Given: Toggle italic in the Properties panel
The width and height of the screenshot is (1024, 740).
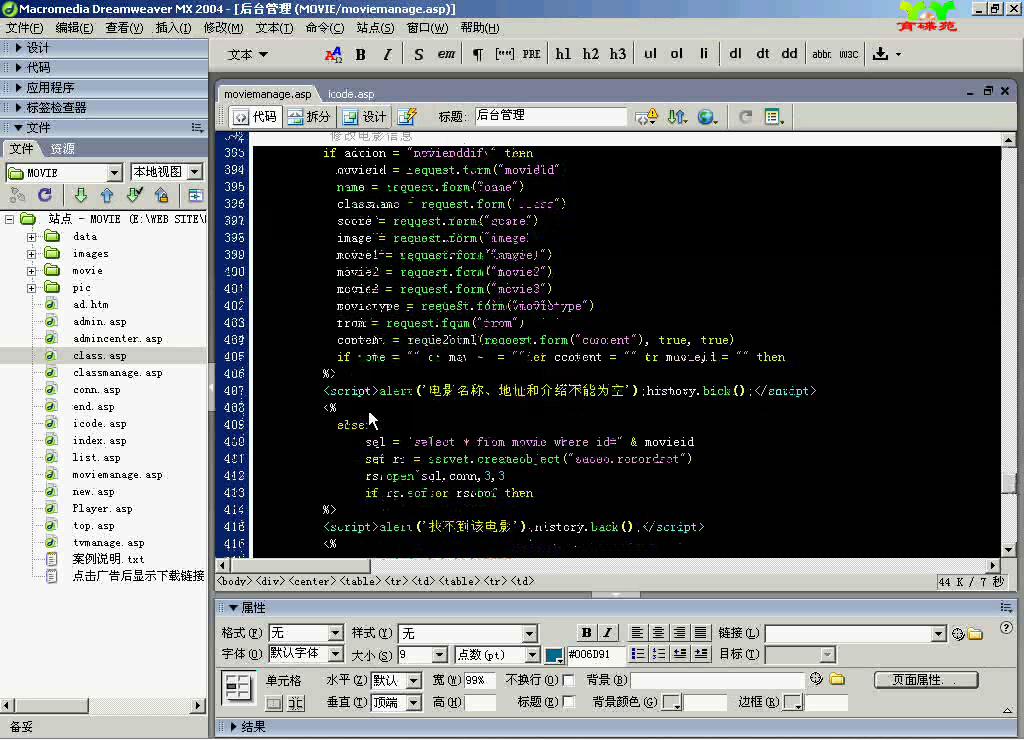Looking at the screenshot, I should click(x=607, y=632).
